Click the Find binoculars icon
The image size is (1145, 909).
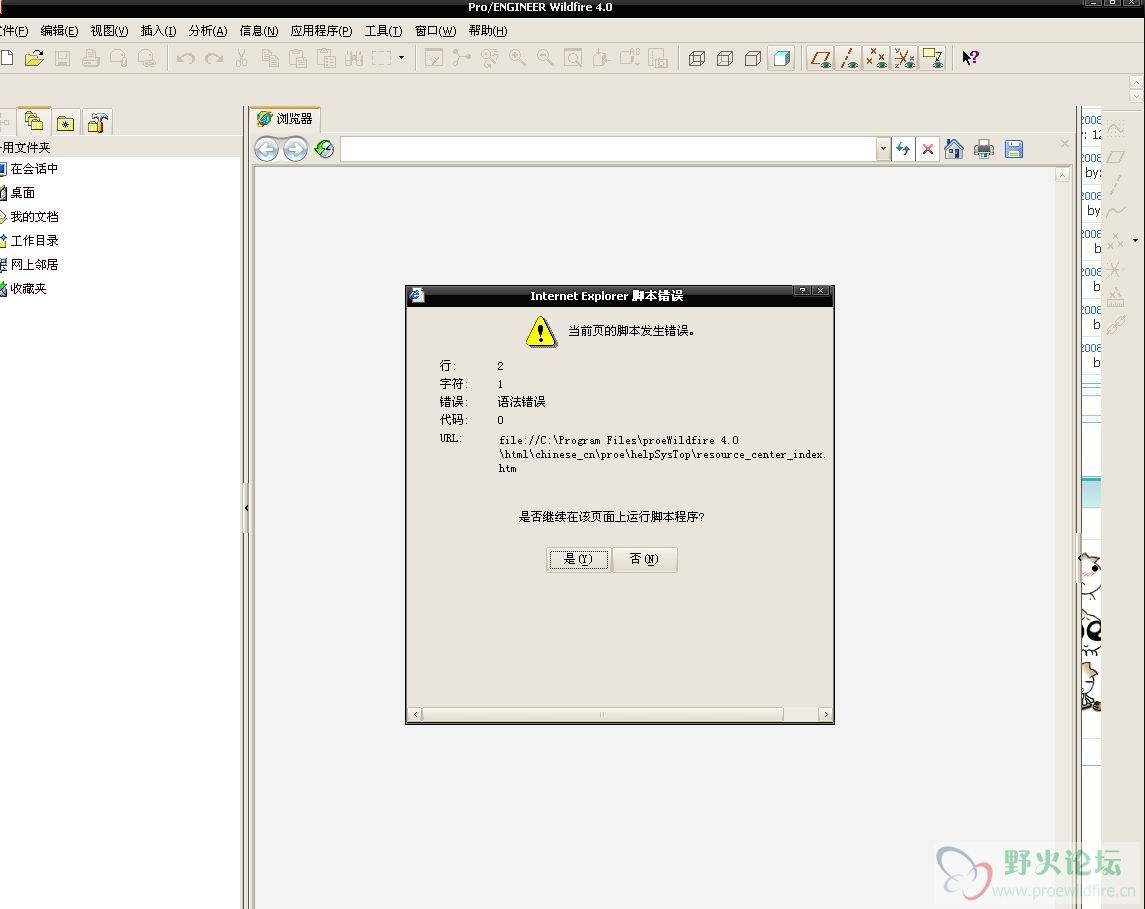pyautogui.click(x=354, y=58)
